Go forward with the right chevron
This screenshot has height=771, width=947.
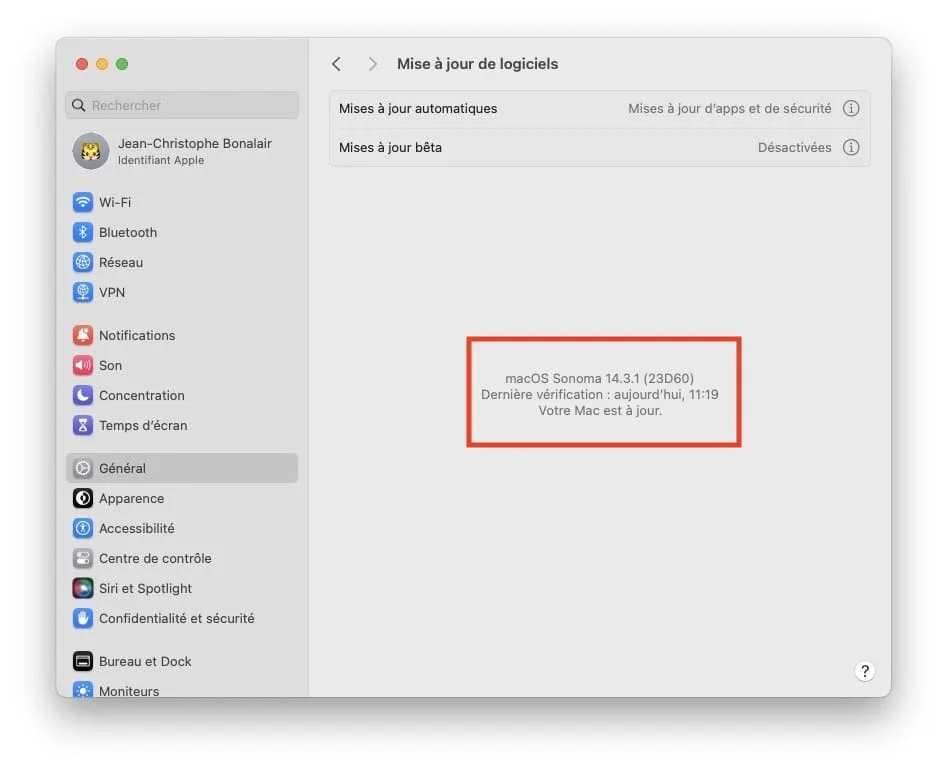click(x=373, y=64)
